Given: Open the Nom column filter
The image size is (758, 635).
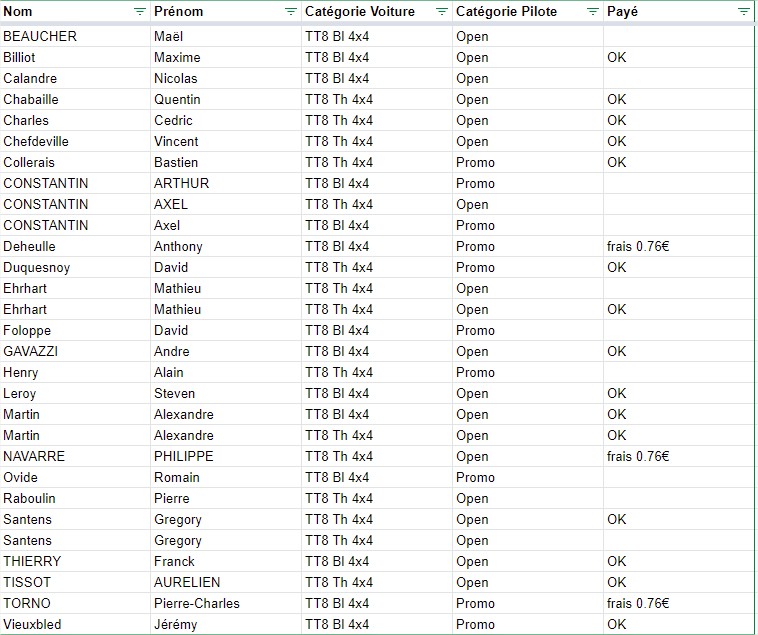Looking at the screenshot, I should [x=140, y=12].
